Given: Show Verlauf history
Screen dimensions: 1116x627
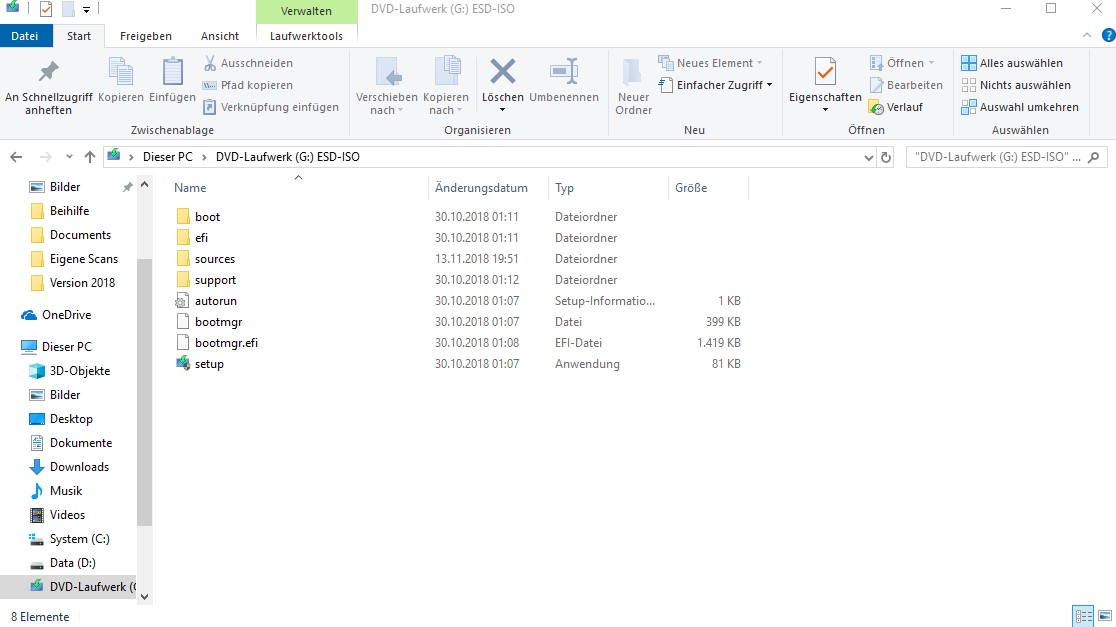Looking at the screenshot, I should click(x=896, y=107).
